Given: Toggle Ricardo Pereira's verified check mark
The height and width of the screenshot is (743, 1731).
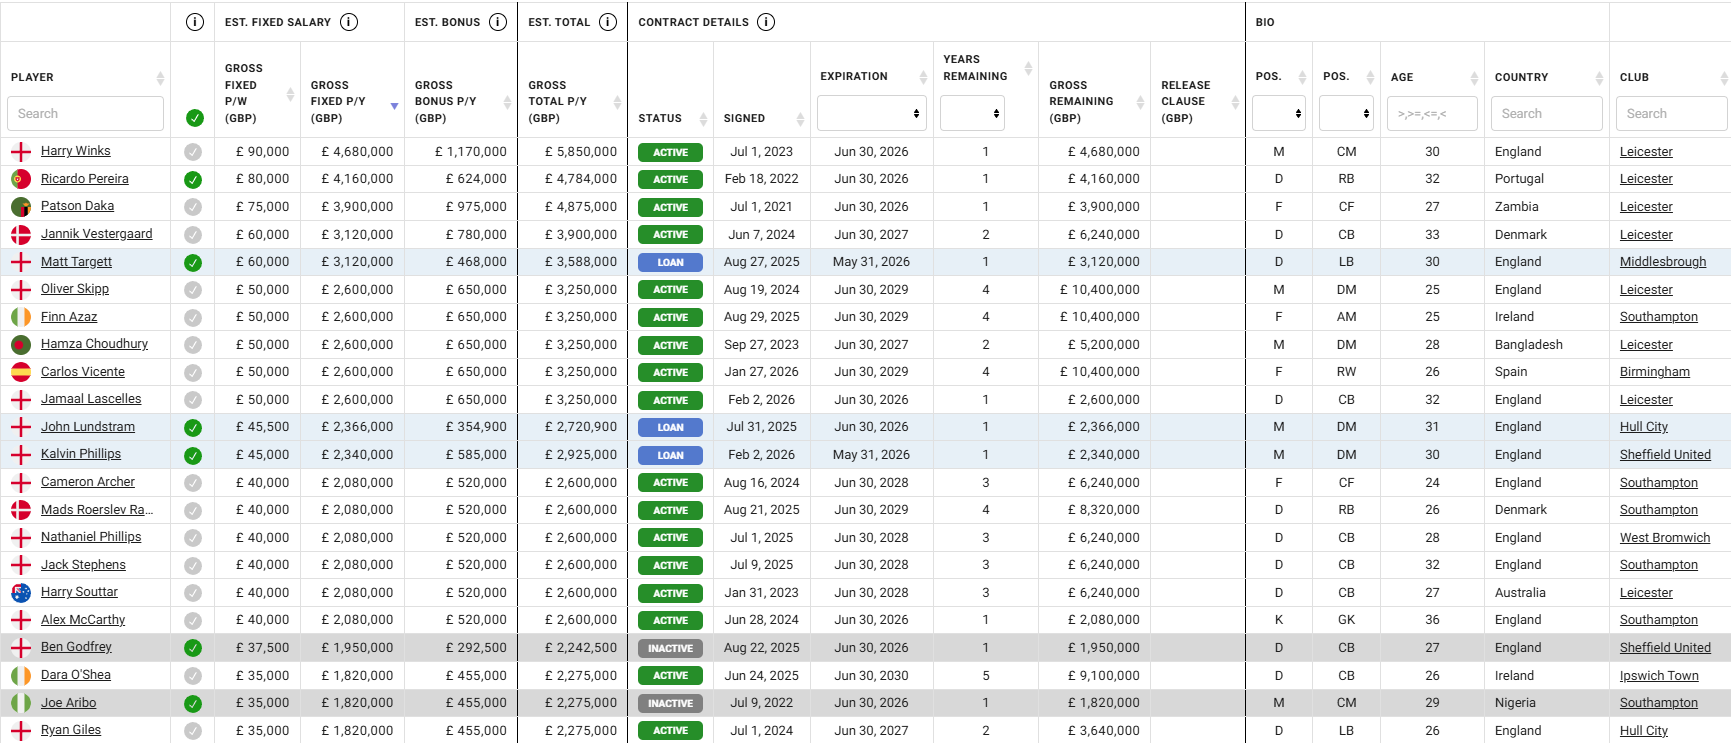Looking at the screenshot, I should [x=193, y=180].
